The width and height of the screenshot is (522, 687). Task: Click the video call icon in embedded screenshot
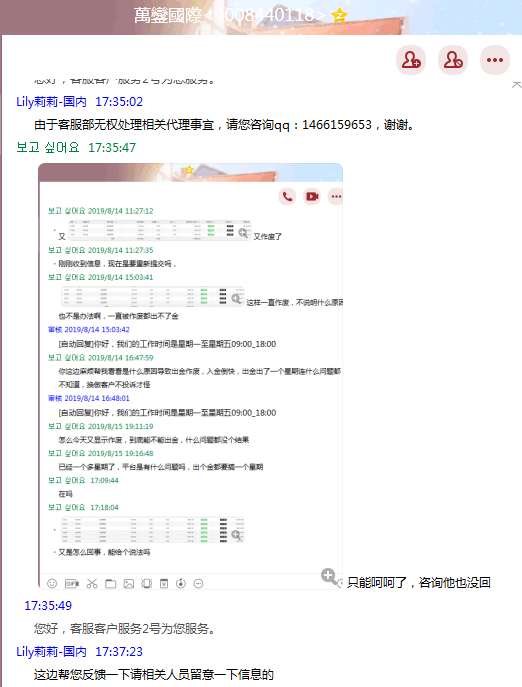312,196
